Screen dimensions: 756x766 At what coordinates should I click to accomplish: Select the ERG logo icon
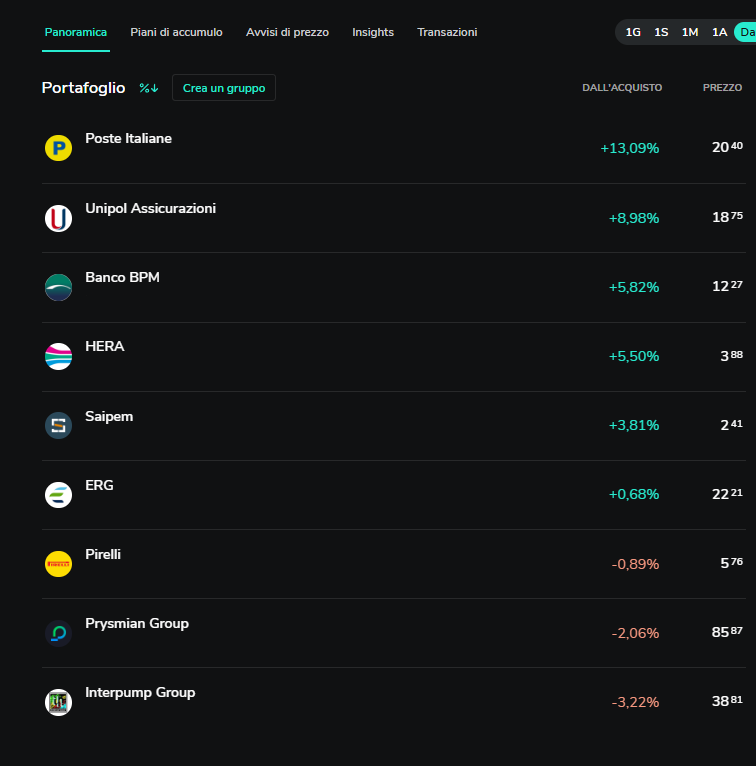[58, 494]
